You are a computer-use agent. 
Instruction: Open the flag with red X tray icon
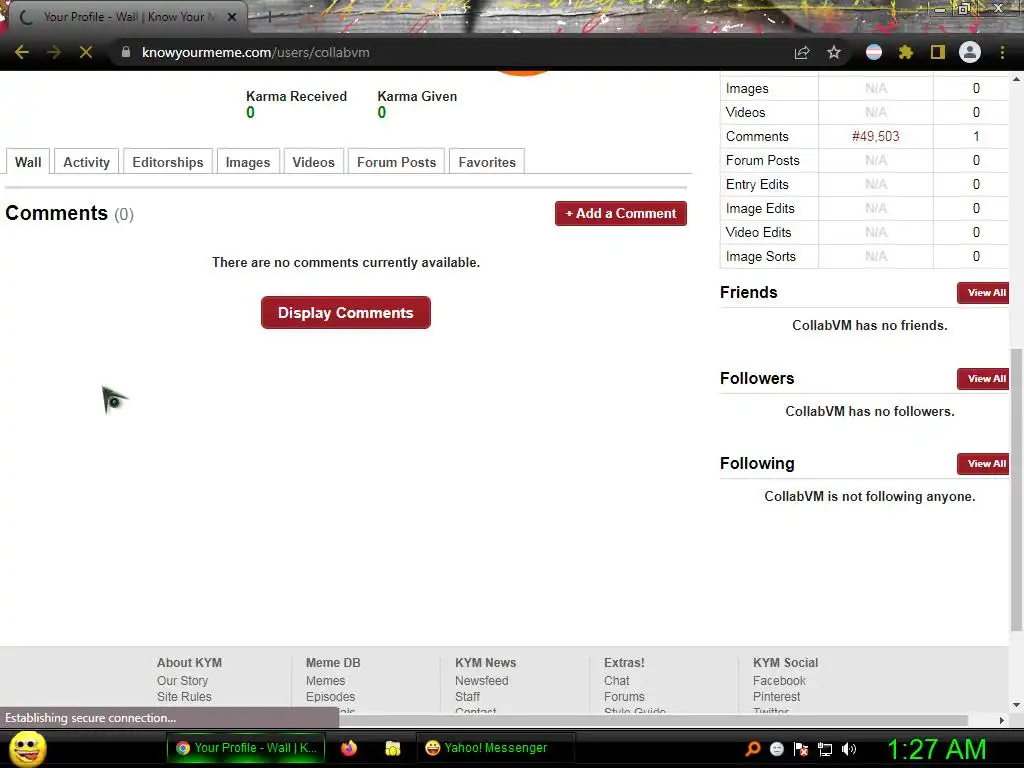pos(801,748)
